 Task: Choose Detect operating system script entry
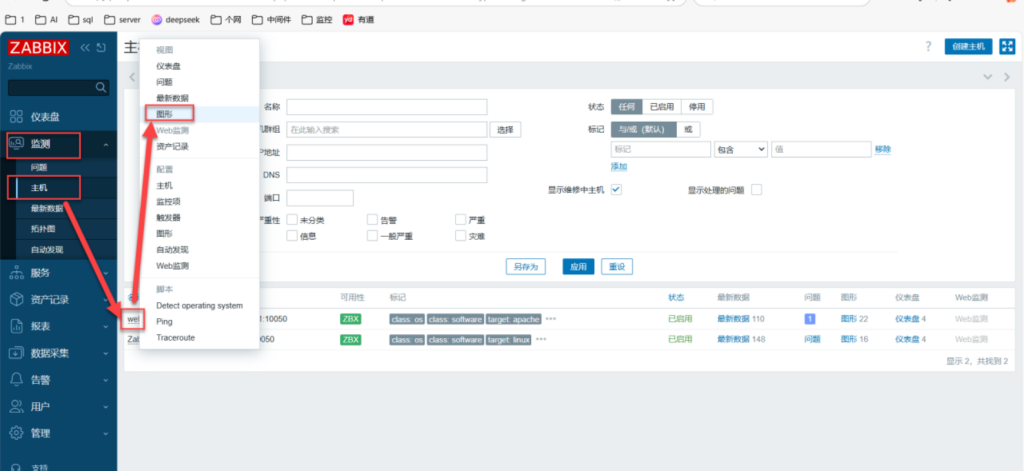199,306
